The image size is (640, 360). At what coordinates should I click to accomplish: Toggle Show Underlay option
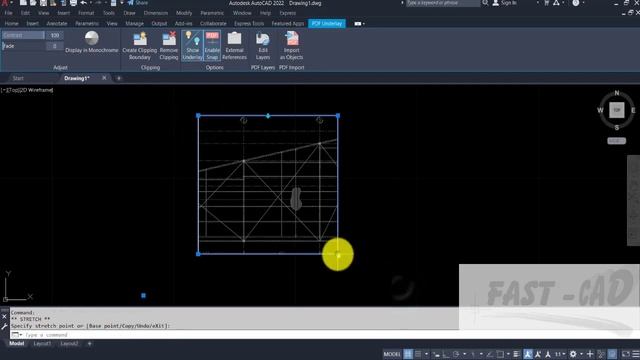192,46
